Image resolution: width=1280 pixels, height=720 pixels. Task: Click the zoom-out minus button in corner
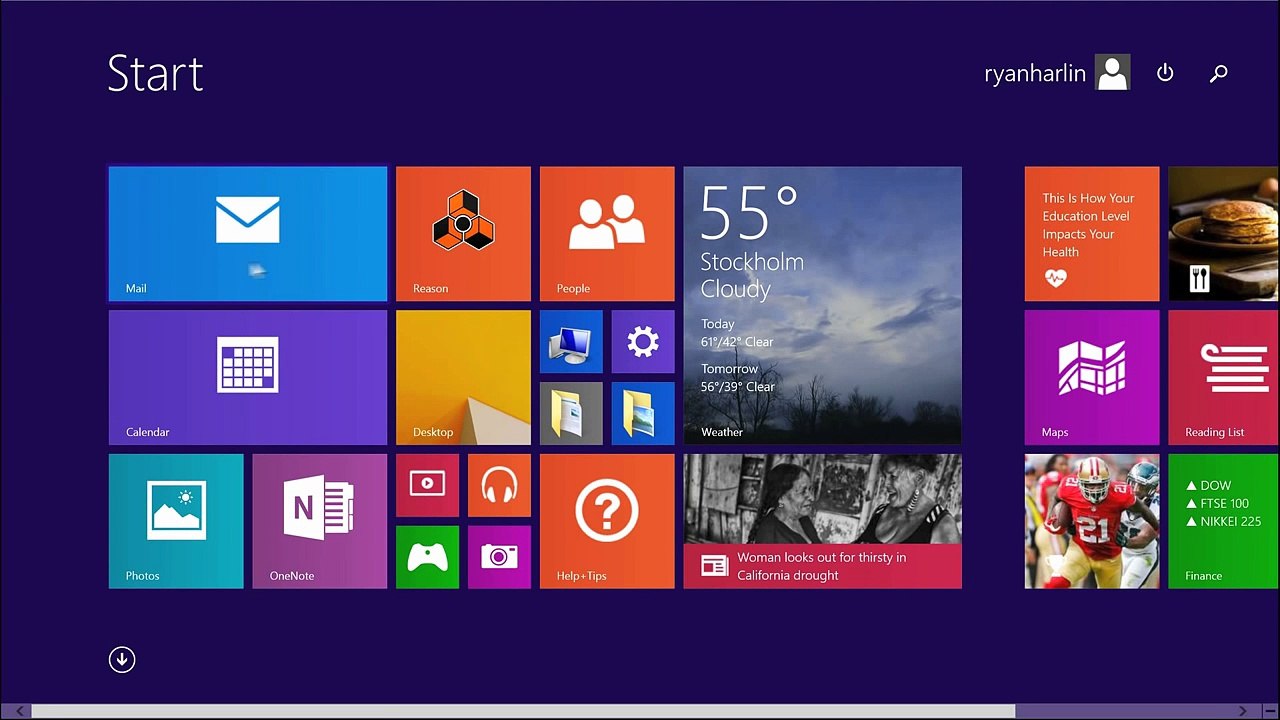pyautogui.click(x=1269, y=711)
